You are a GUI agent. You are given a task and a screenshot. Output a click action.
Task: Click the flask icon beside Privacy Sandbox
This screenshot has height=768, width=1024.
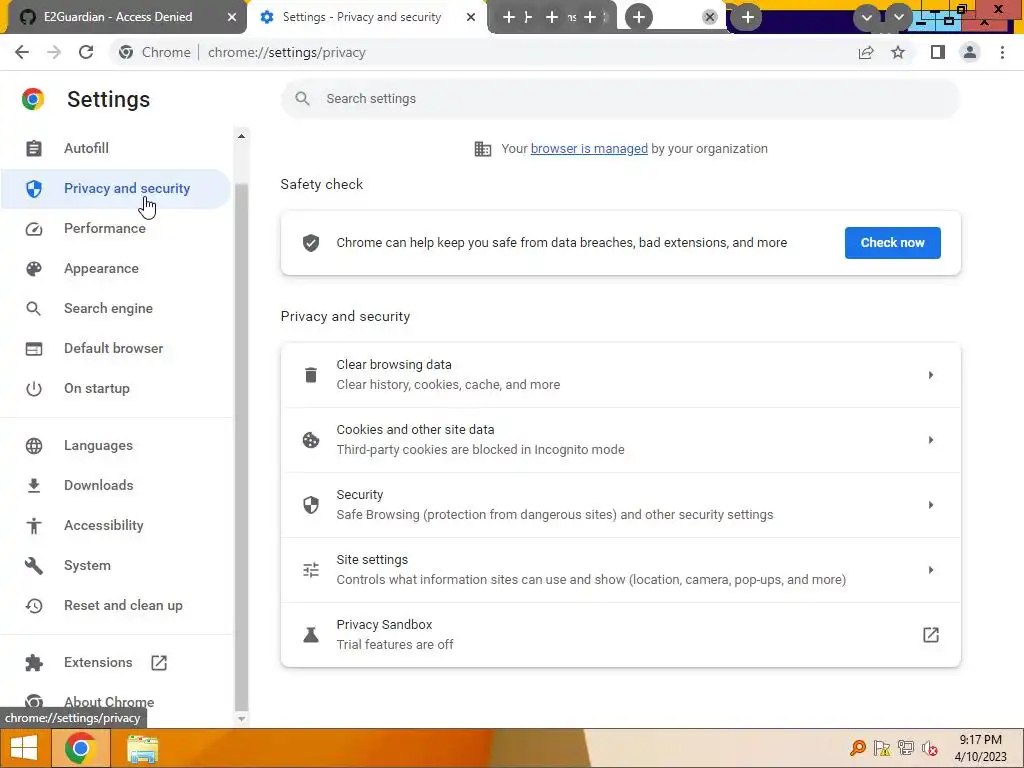pos(311,635)
